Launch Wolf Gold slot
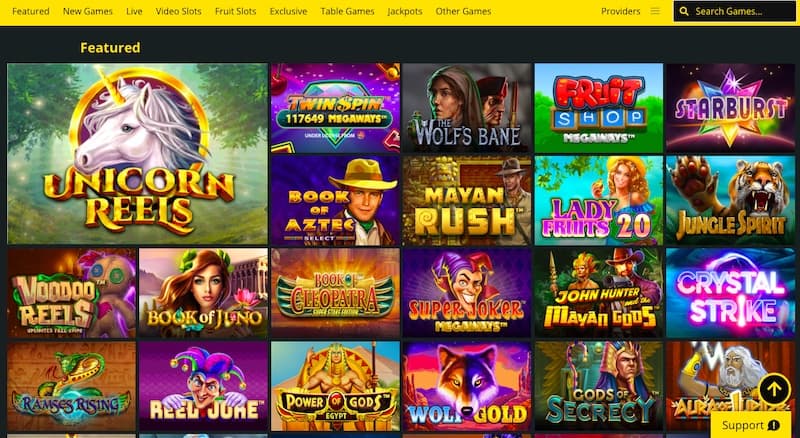The height and width of the screenshot is (438, 800). (467, 386)
